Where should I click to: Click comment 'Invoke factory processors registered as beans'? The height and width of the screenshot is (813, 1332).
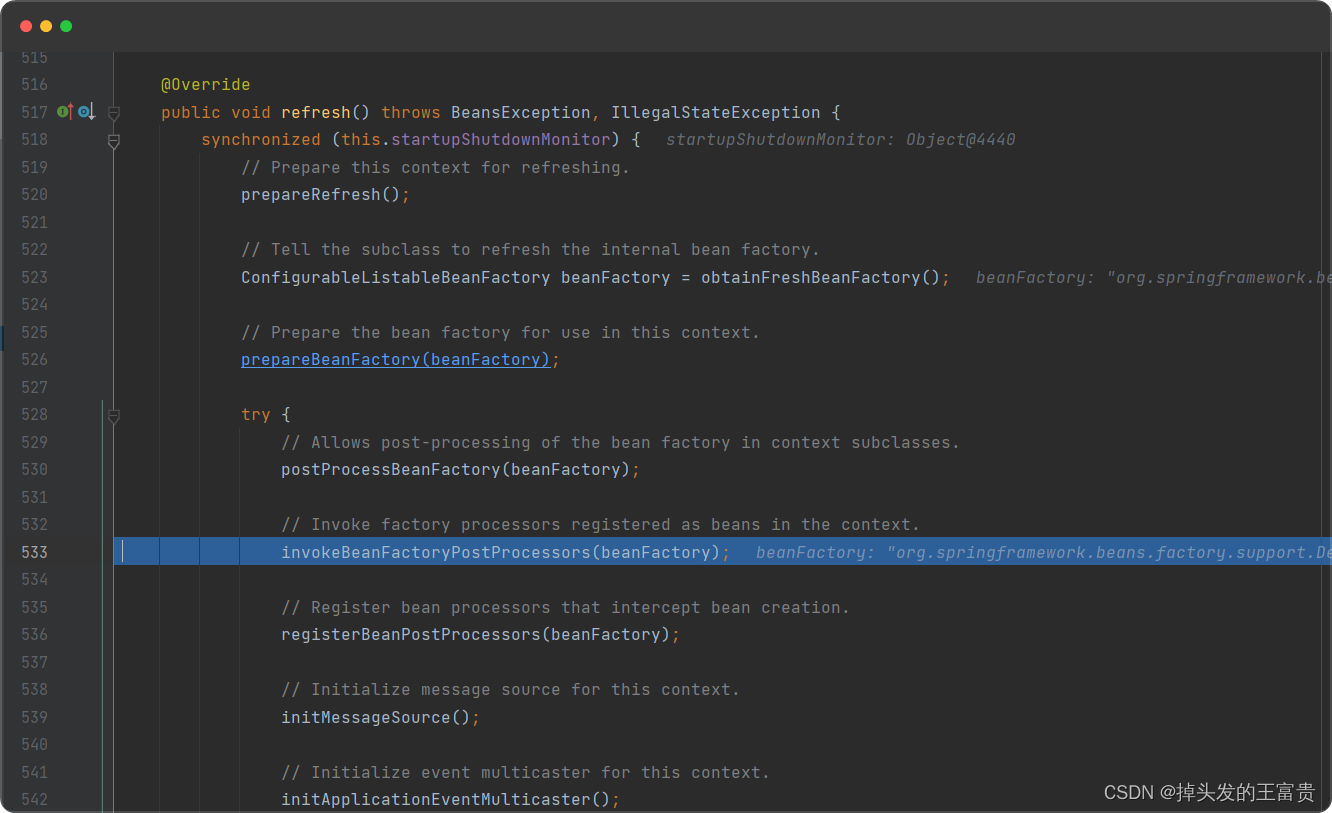coord(601,525)
